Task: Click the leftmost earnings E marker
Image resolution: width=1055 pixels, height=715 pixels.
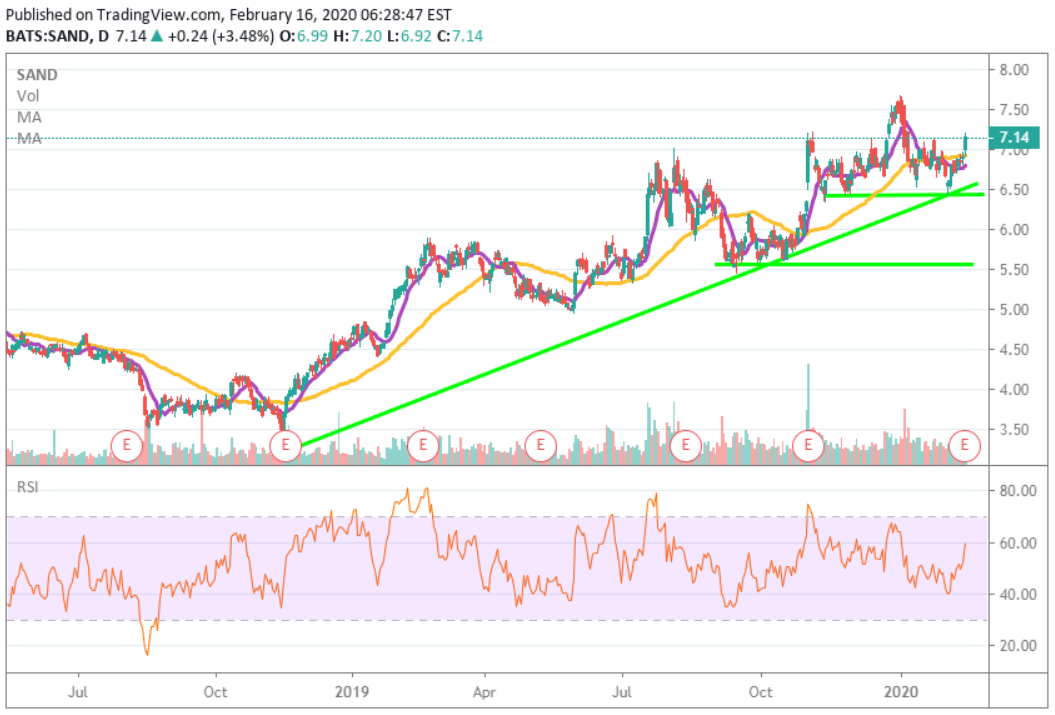Action: pyautogui.click(x=127, y=445)
